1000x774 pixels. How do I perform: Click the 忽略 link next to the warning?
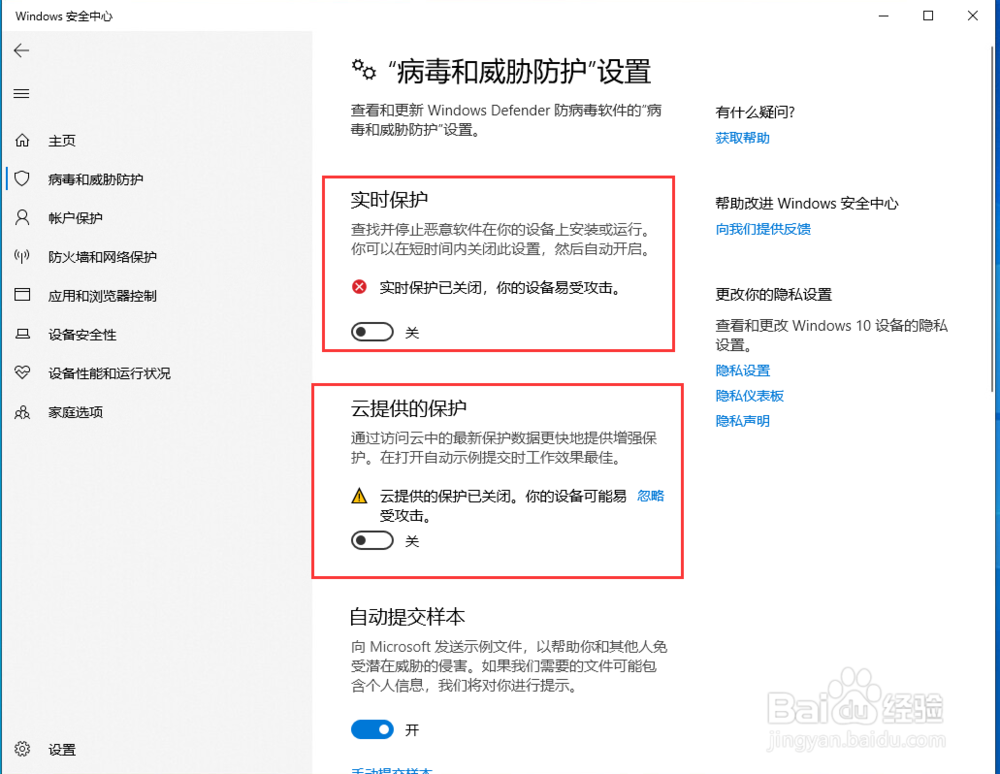pos(651,495)
